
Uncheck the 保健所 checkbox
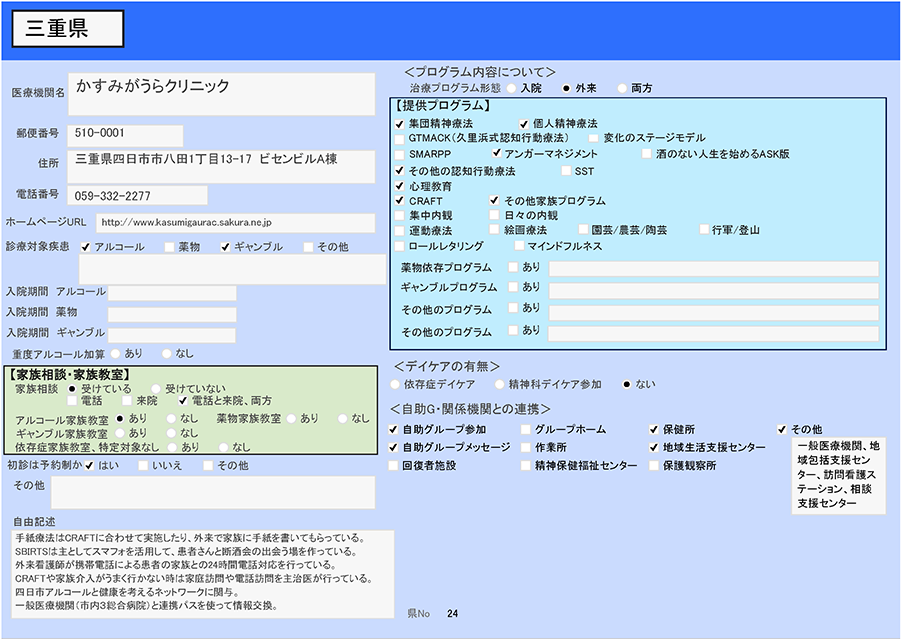[x=654, y=429]
